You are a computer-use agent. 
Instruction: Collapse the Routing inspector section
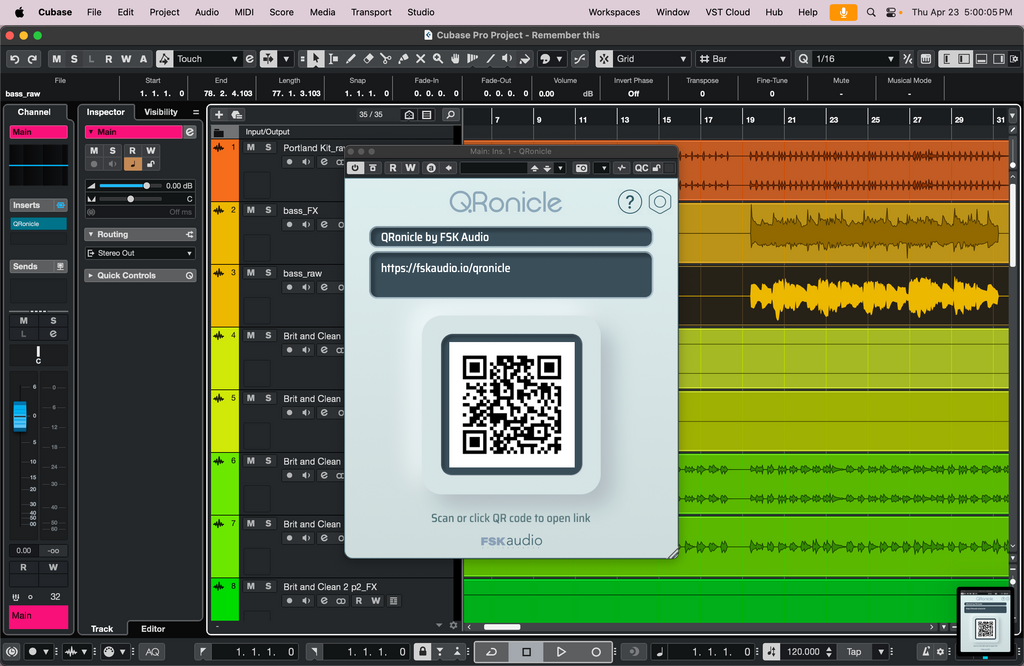(91, 234)
